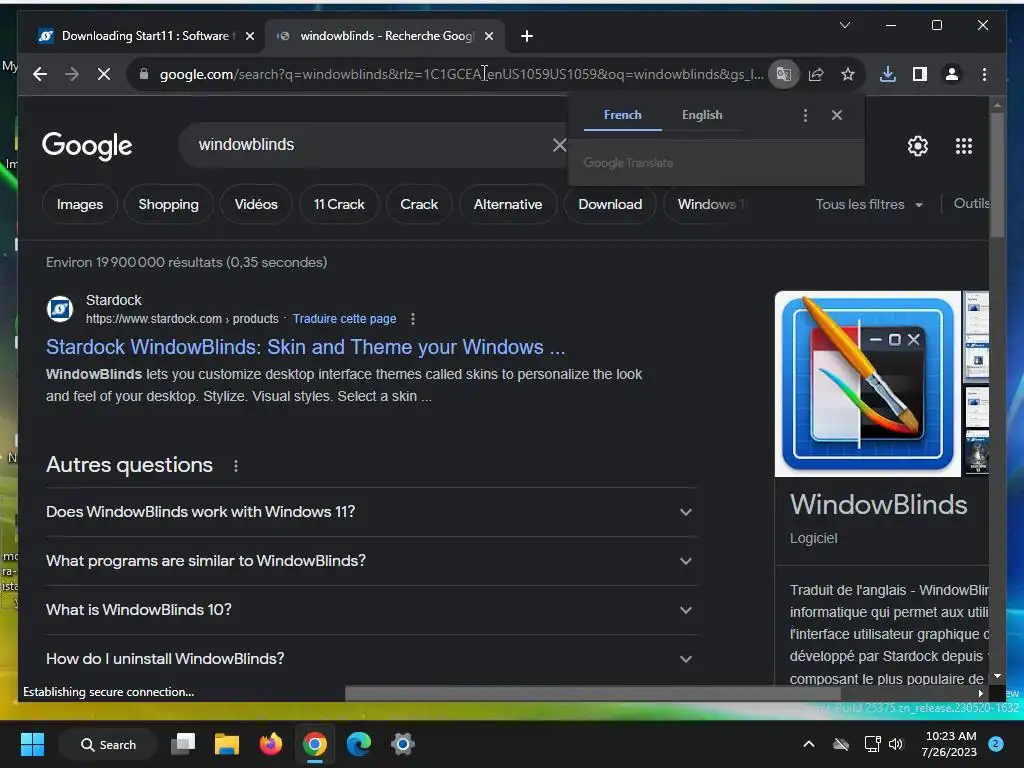
Task: Click into the windowblinds search field
Action: 372,145
